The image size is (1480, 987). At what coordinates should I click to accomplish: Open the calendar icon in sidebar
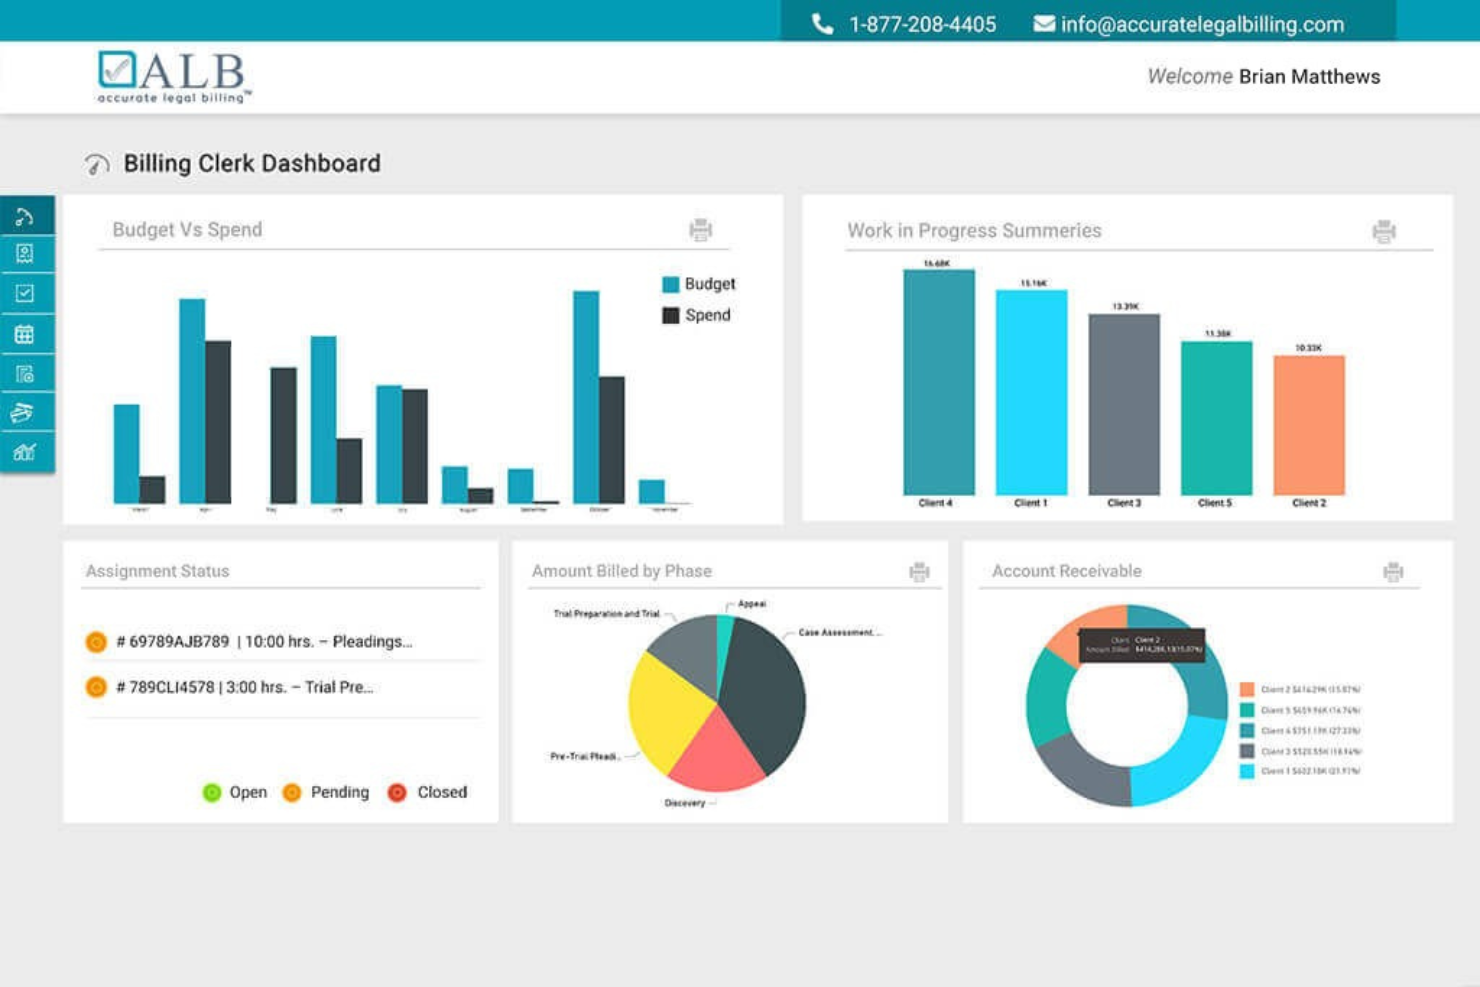[x=25, y=334]
